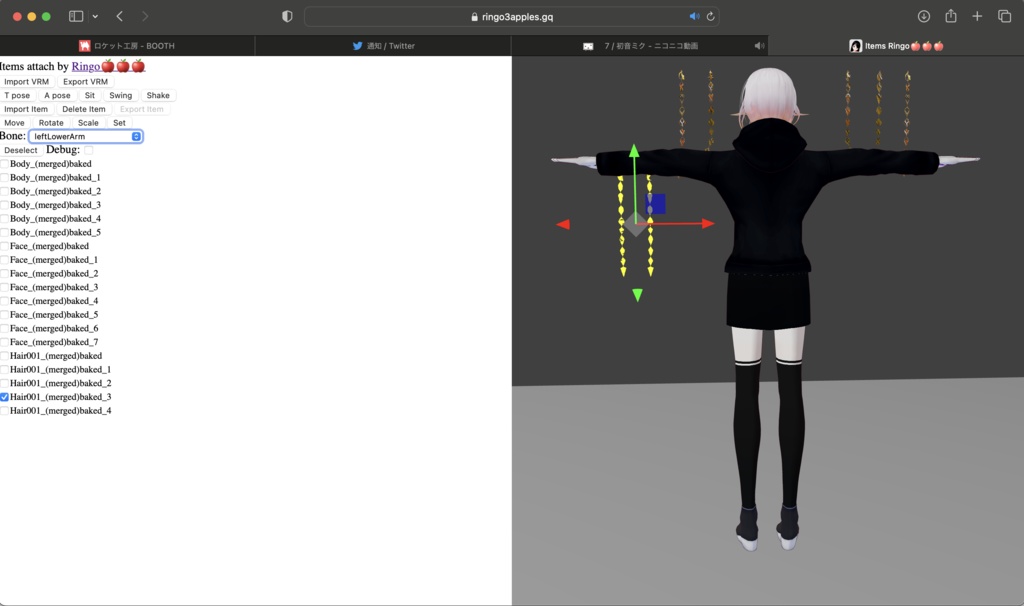Viewport: 1024px width, 606px height.
Task: Toggle the Safari sidebar icon
Action: tap(76, 16)
